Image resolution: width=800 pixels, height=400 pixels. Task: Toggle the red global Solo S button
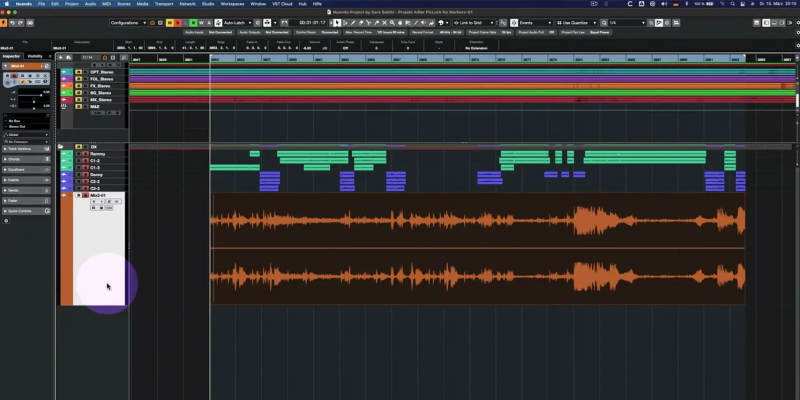(178, 22)
